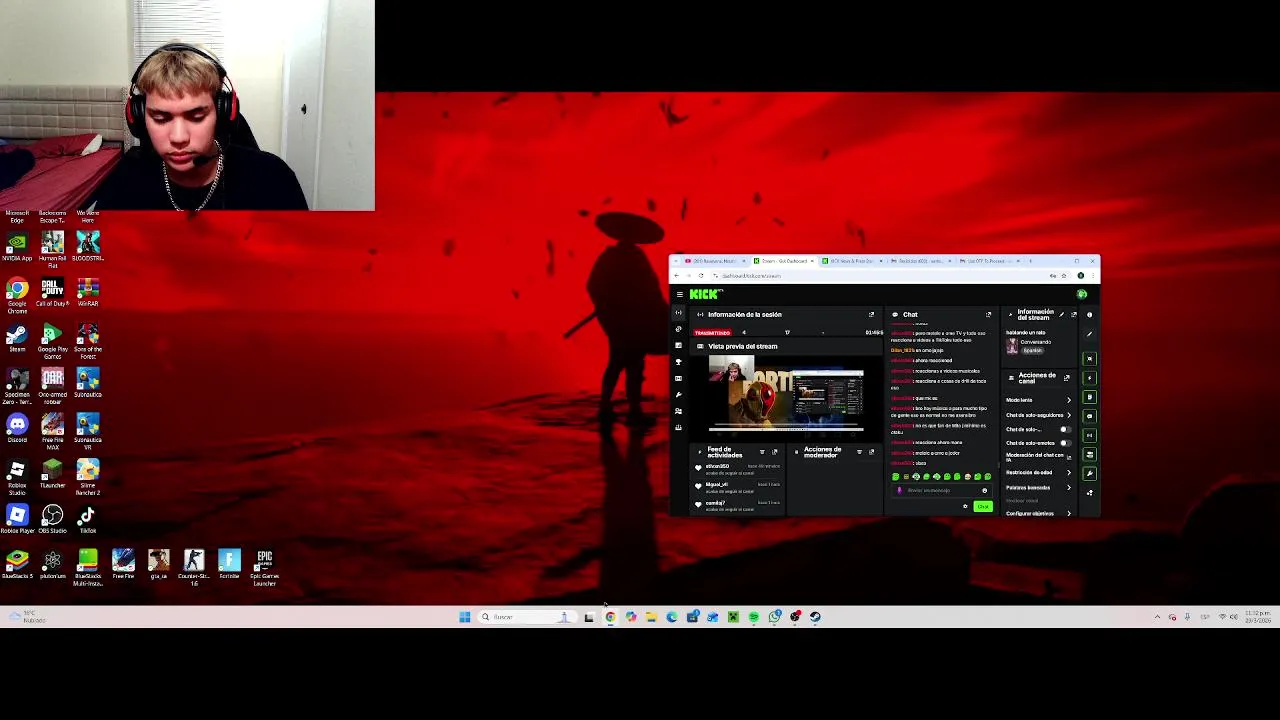Bookmark this page with star icon
This screenshot has width=1280, height=720.
click(1064, 276)
